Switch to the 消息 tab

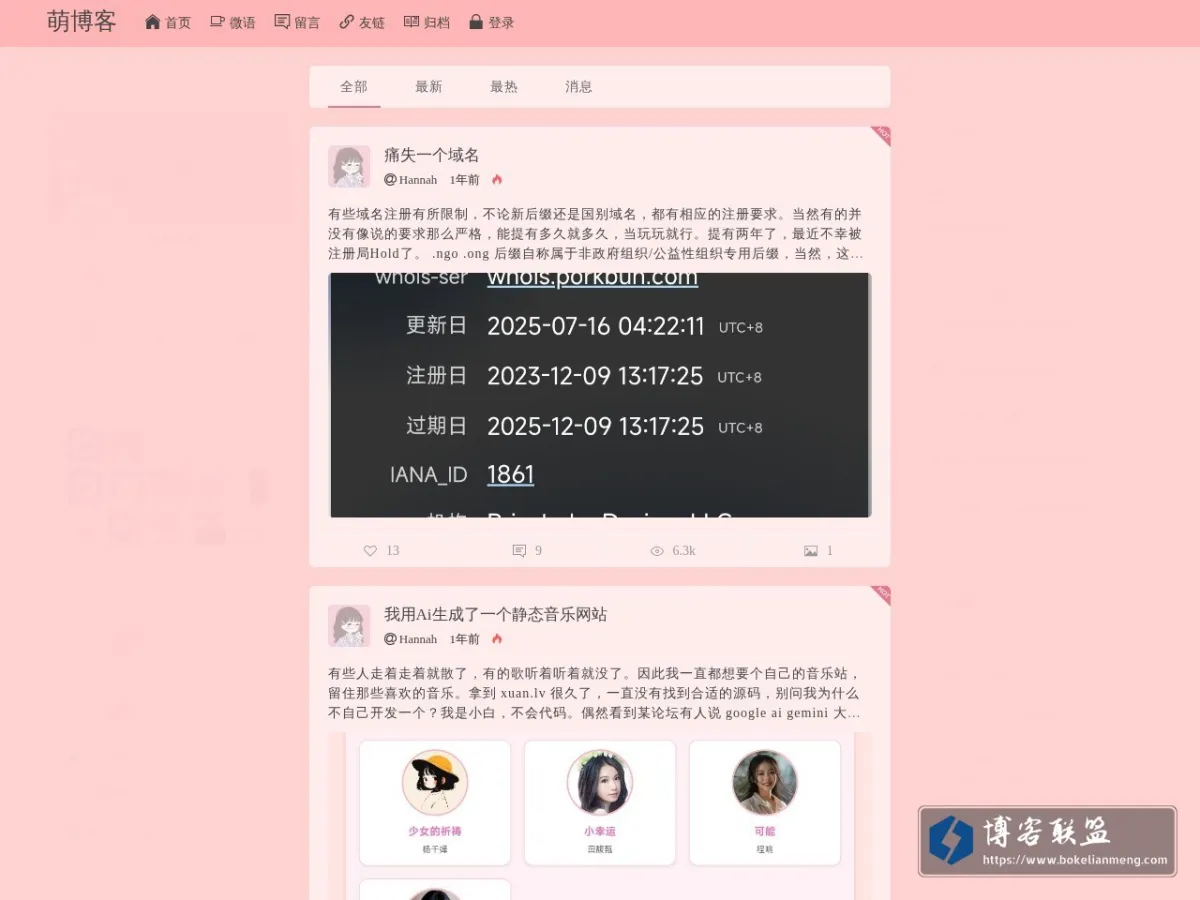pyautogui.click(x=579, y=87)
